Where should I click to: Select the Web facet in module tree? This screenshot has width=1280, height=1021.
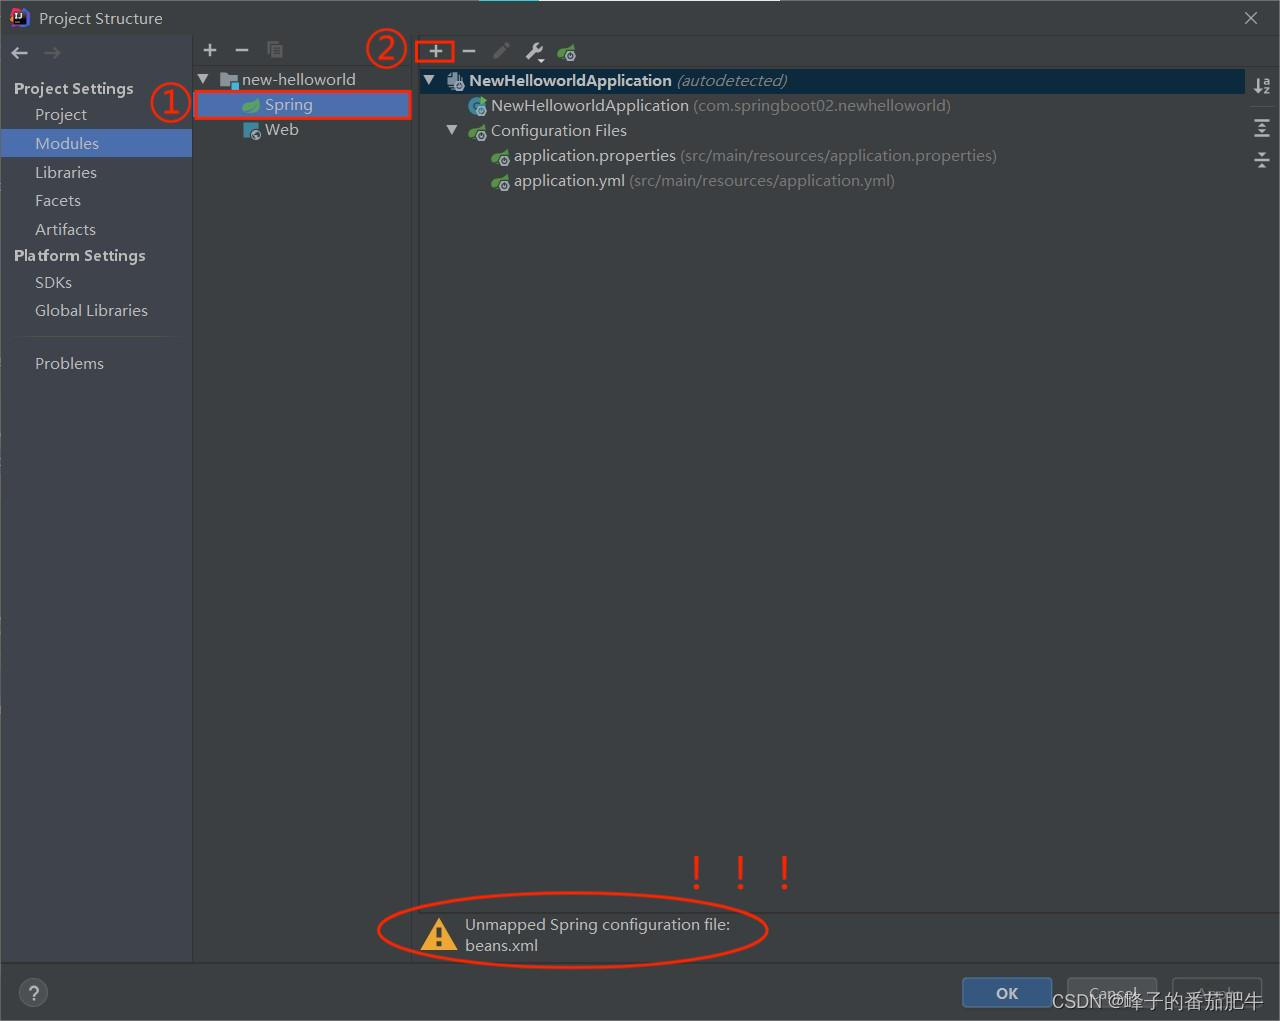[x=282, y=129]
